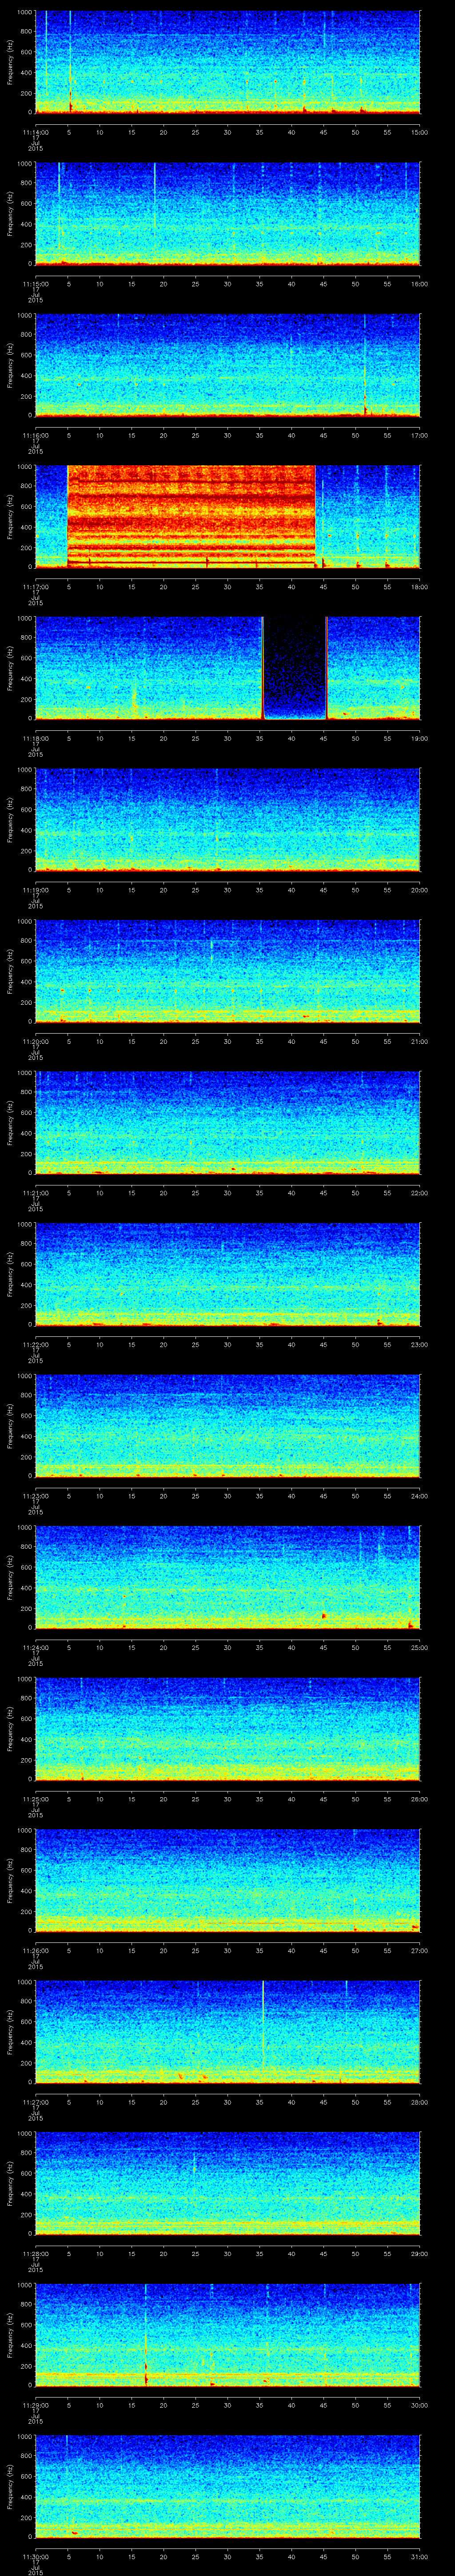Screen dimensions: 455x2576
Task: Select the spectrogram panel ending at 26:00
Action: pyautogui.click(x=228, y=1729)
